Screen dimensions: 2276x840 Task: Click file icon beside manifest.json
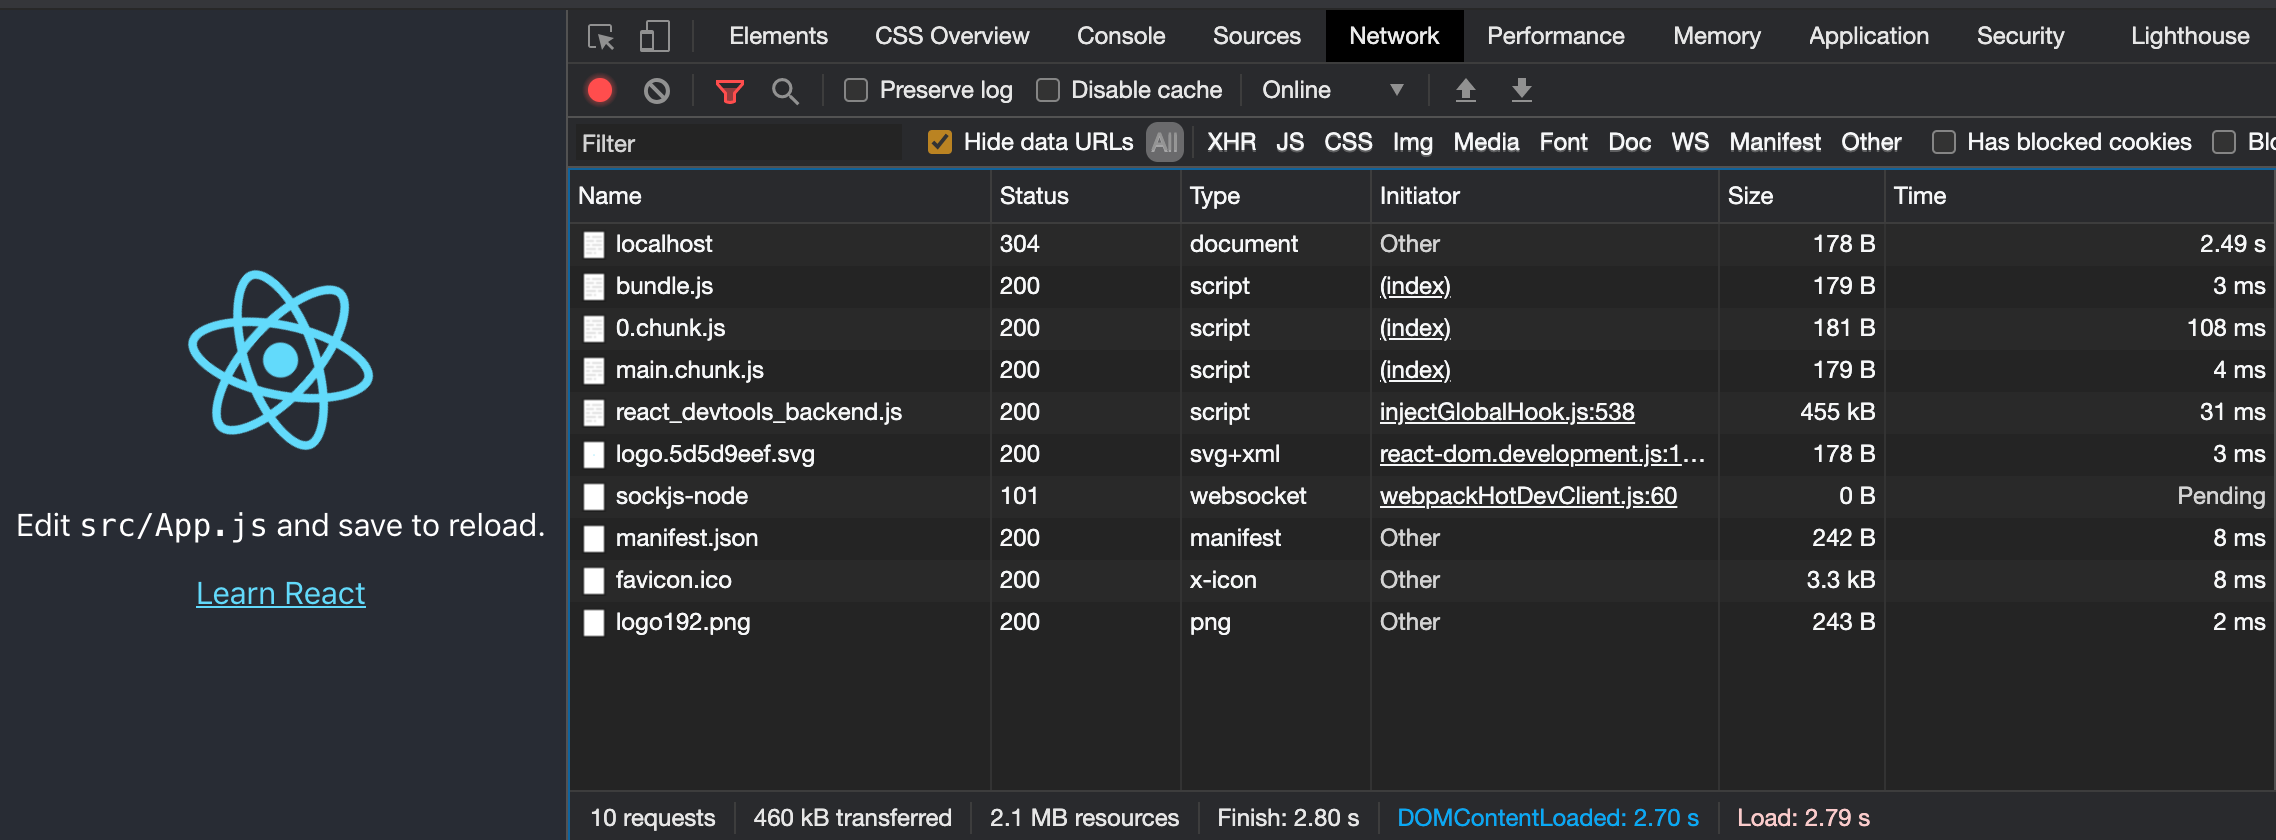594,538
